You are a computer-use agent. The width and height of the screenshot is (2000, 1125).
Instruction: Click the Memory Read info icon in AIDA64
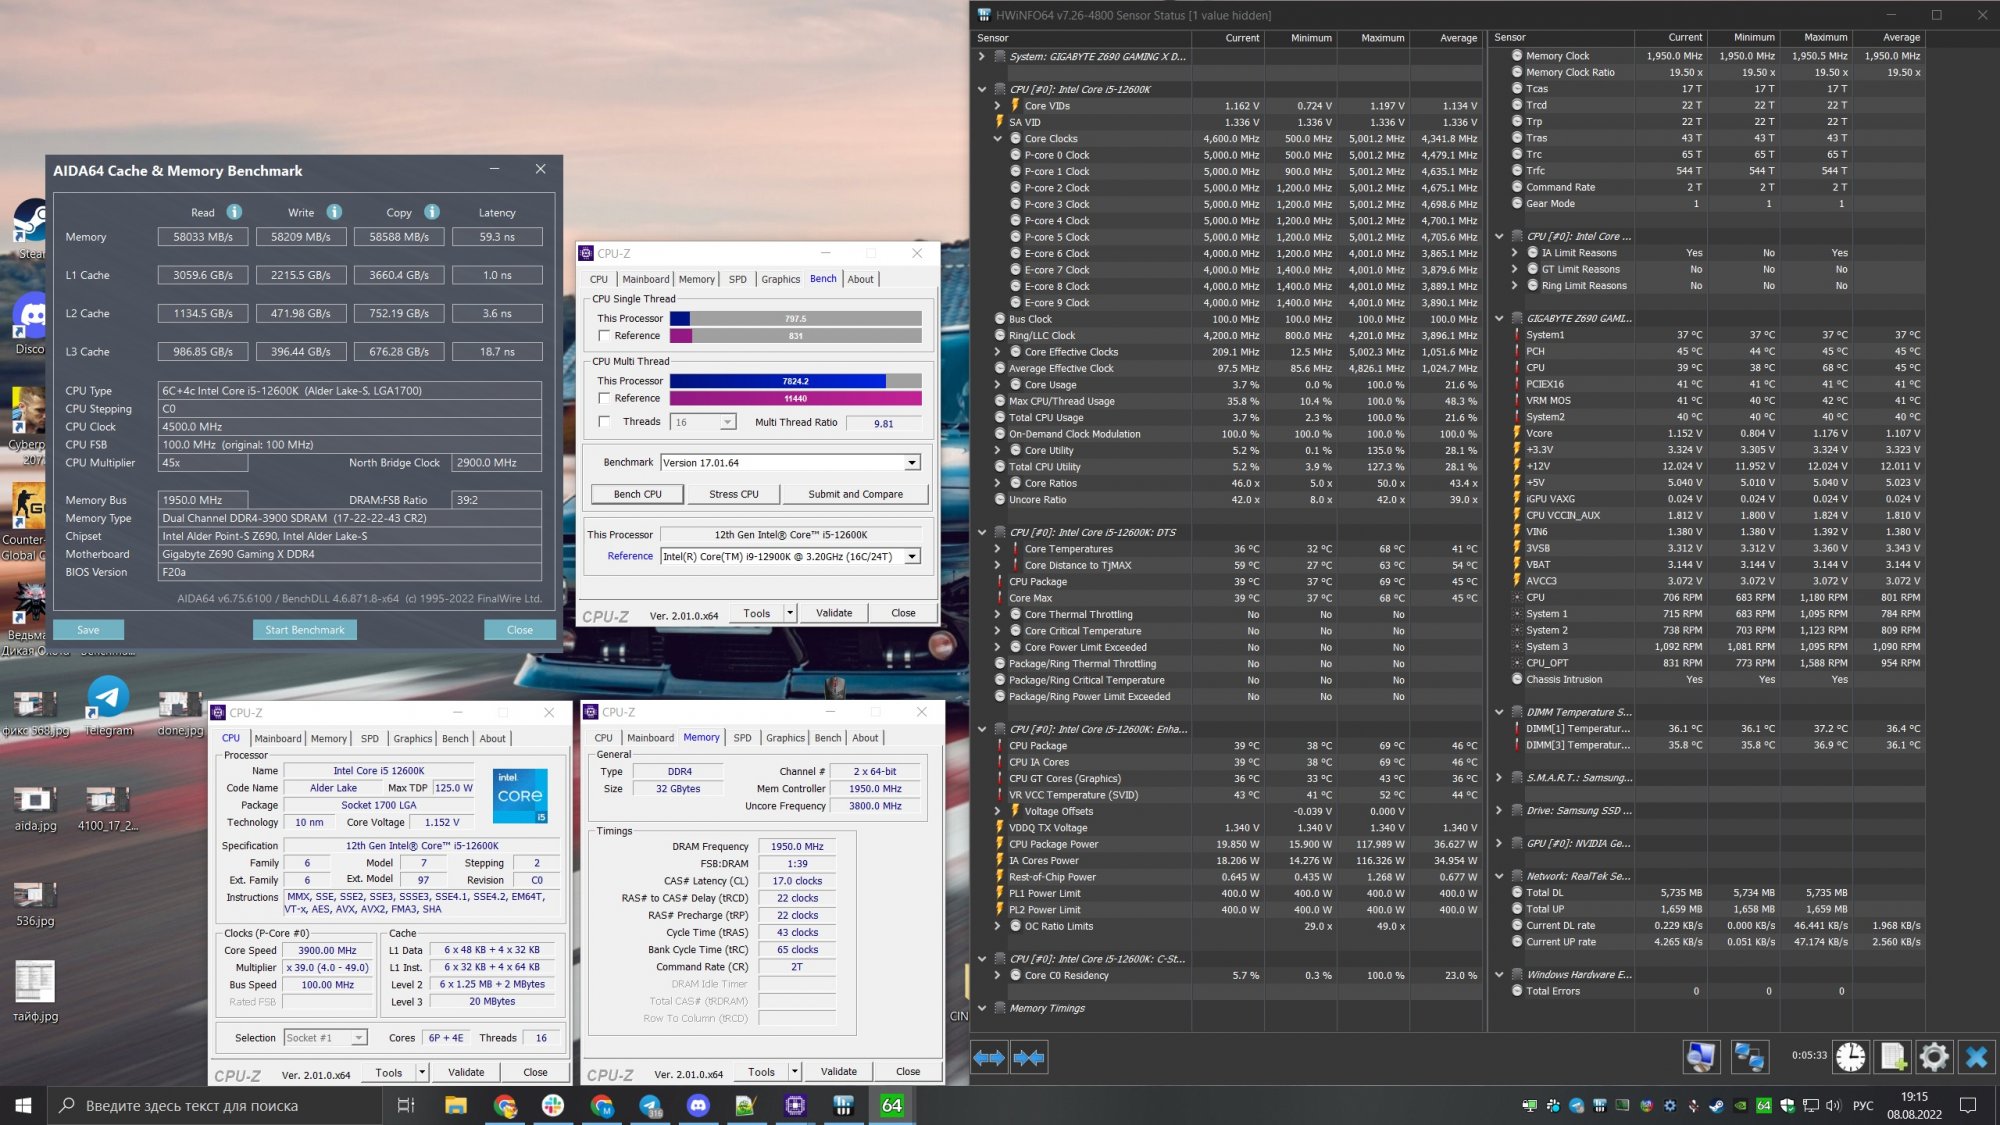[x=234, y=212]
